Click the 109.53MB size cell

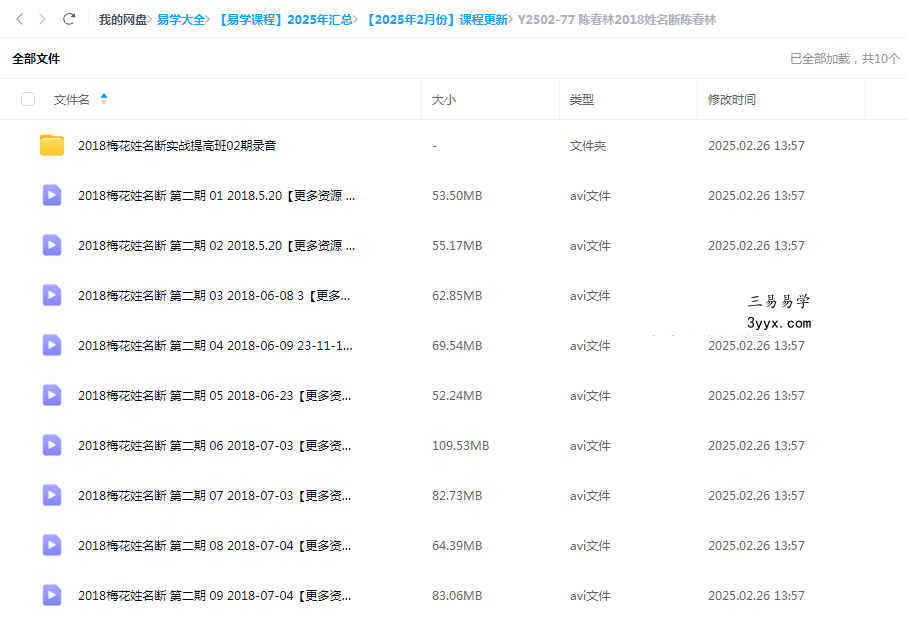point(460,446)
